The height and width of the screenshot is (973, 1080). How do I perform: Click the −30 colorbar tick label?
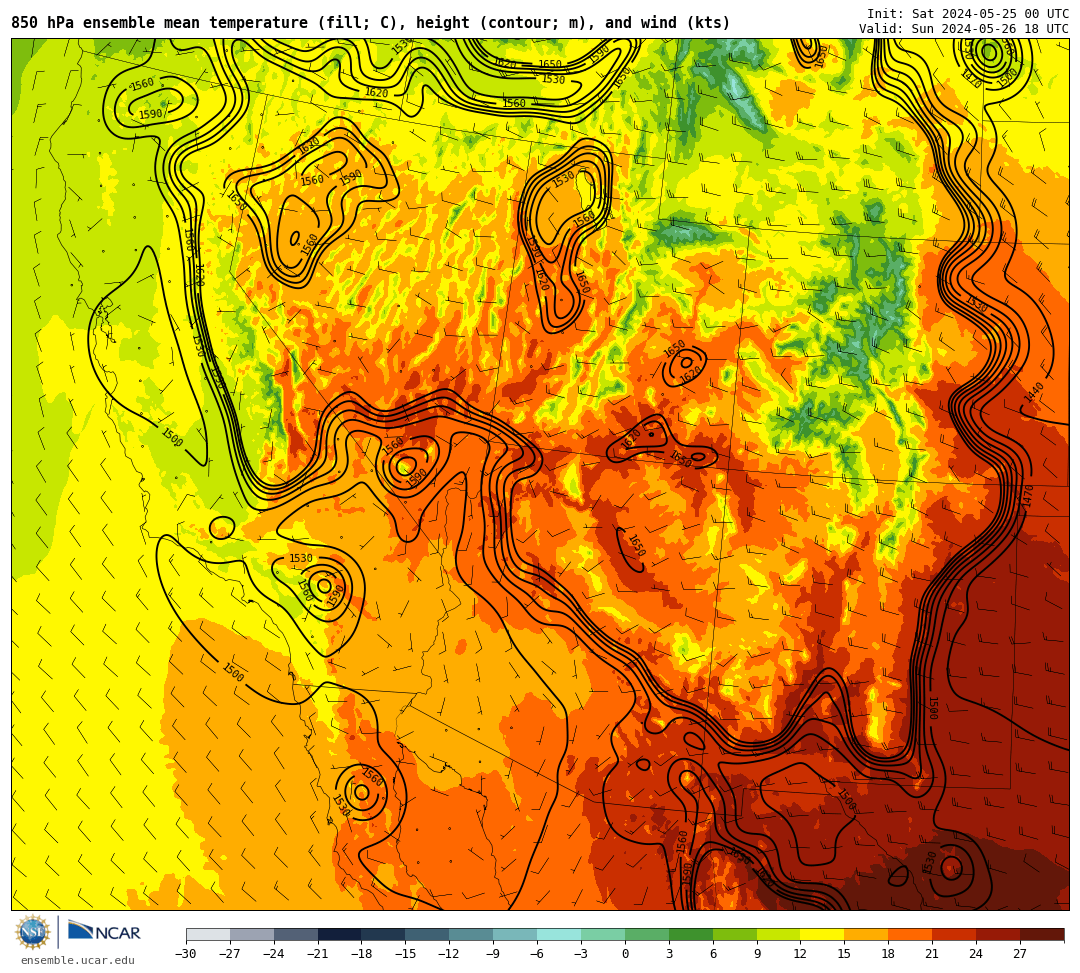click(186, 954)
